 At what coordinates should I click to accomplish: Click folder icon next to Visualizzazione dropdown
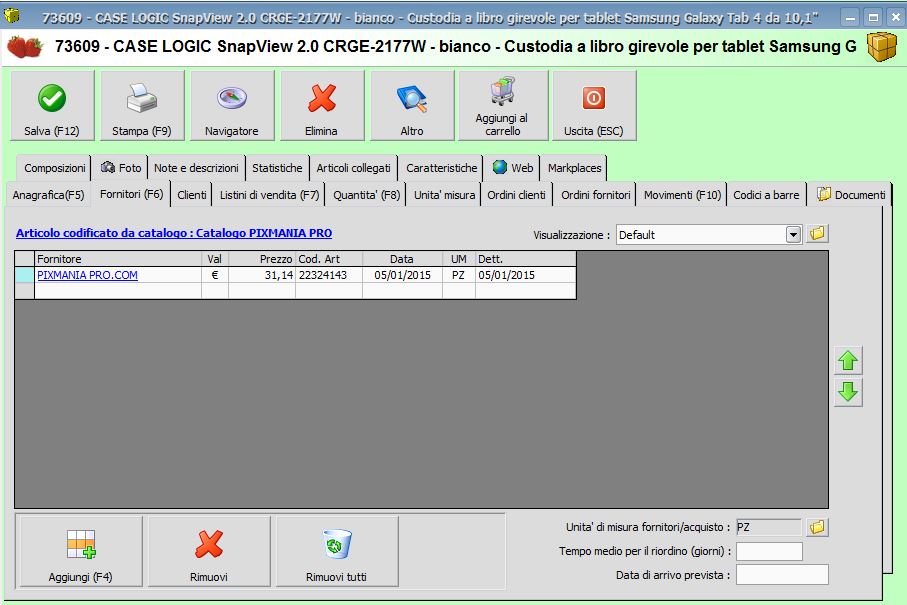pyautogui.click(x=817, y=234)
